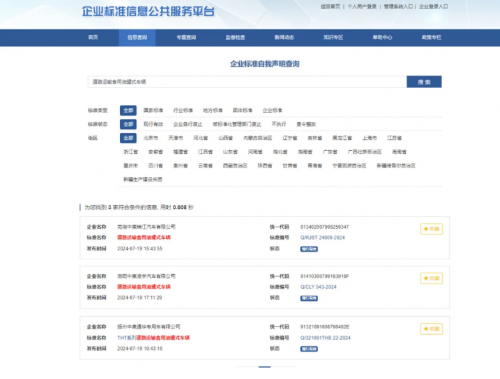Open the 首页 navigation tab
The image size is (500, 379).
pyautogui.click(x=93, y=37)
